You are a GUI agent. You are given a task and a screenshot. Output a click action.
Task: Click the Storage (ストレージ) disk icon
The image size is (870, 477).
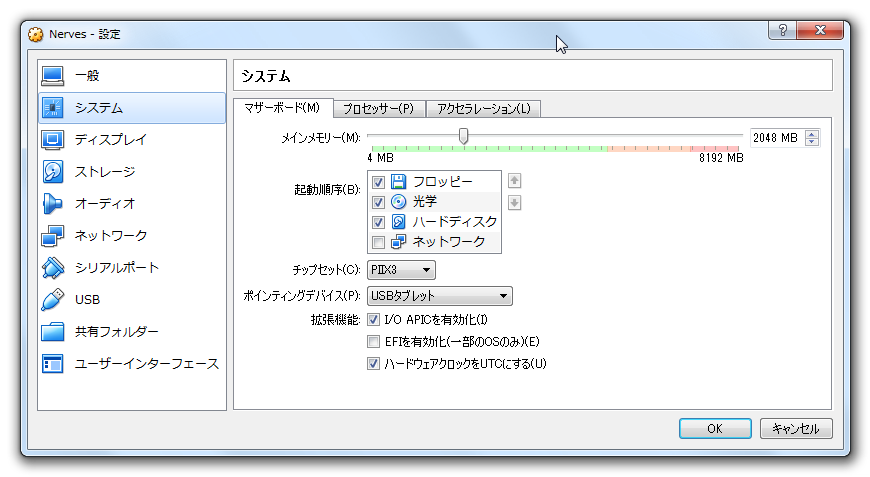click(53, 171)
